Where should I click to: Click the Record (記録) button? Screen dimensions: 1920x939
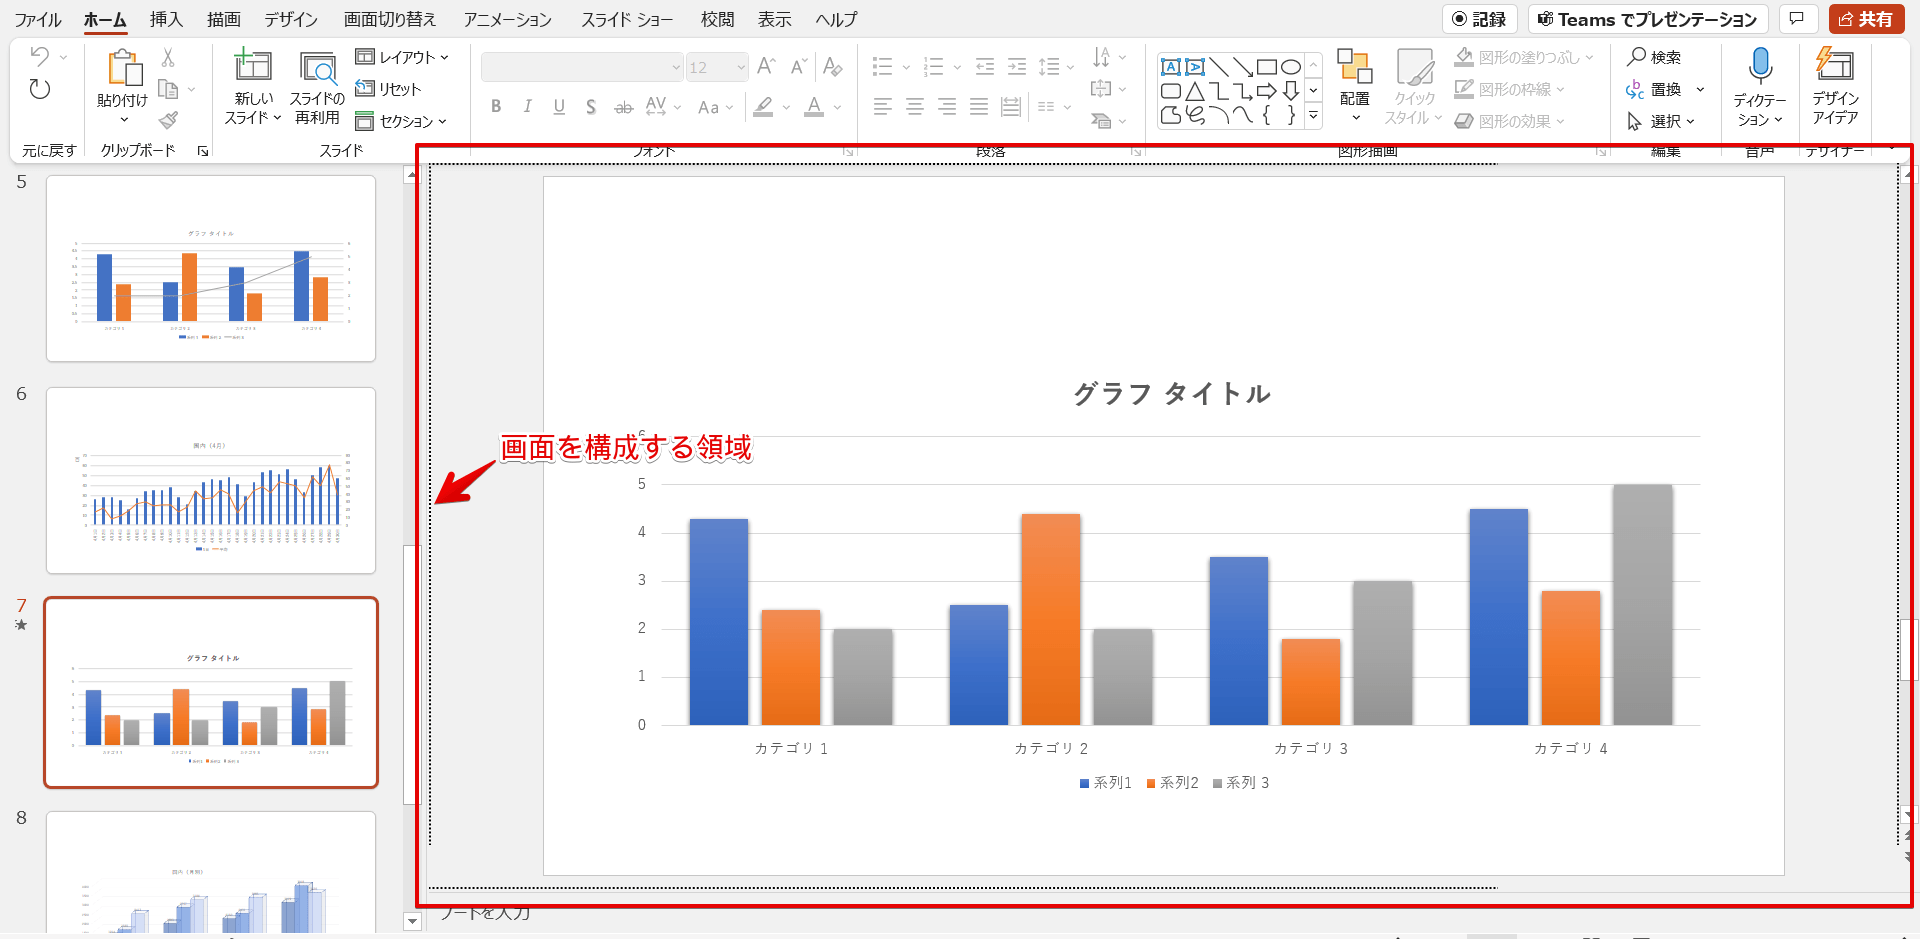[x=1479, y=19]
